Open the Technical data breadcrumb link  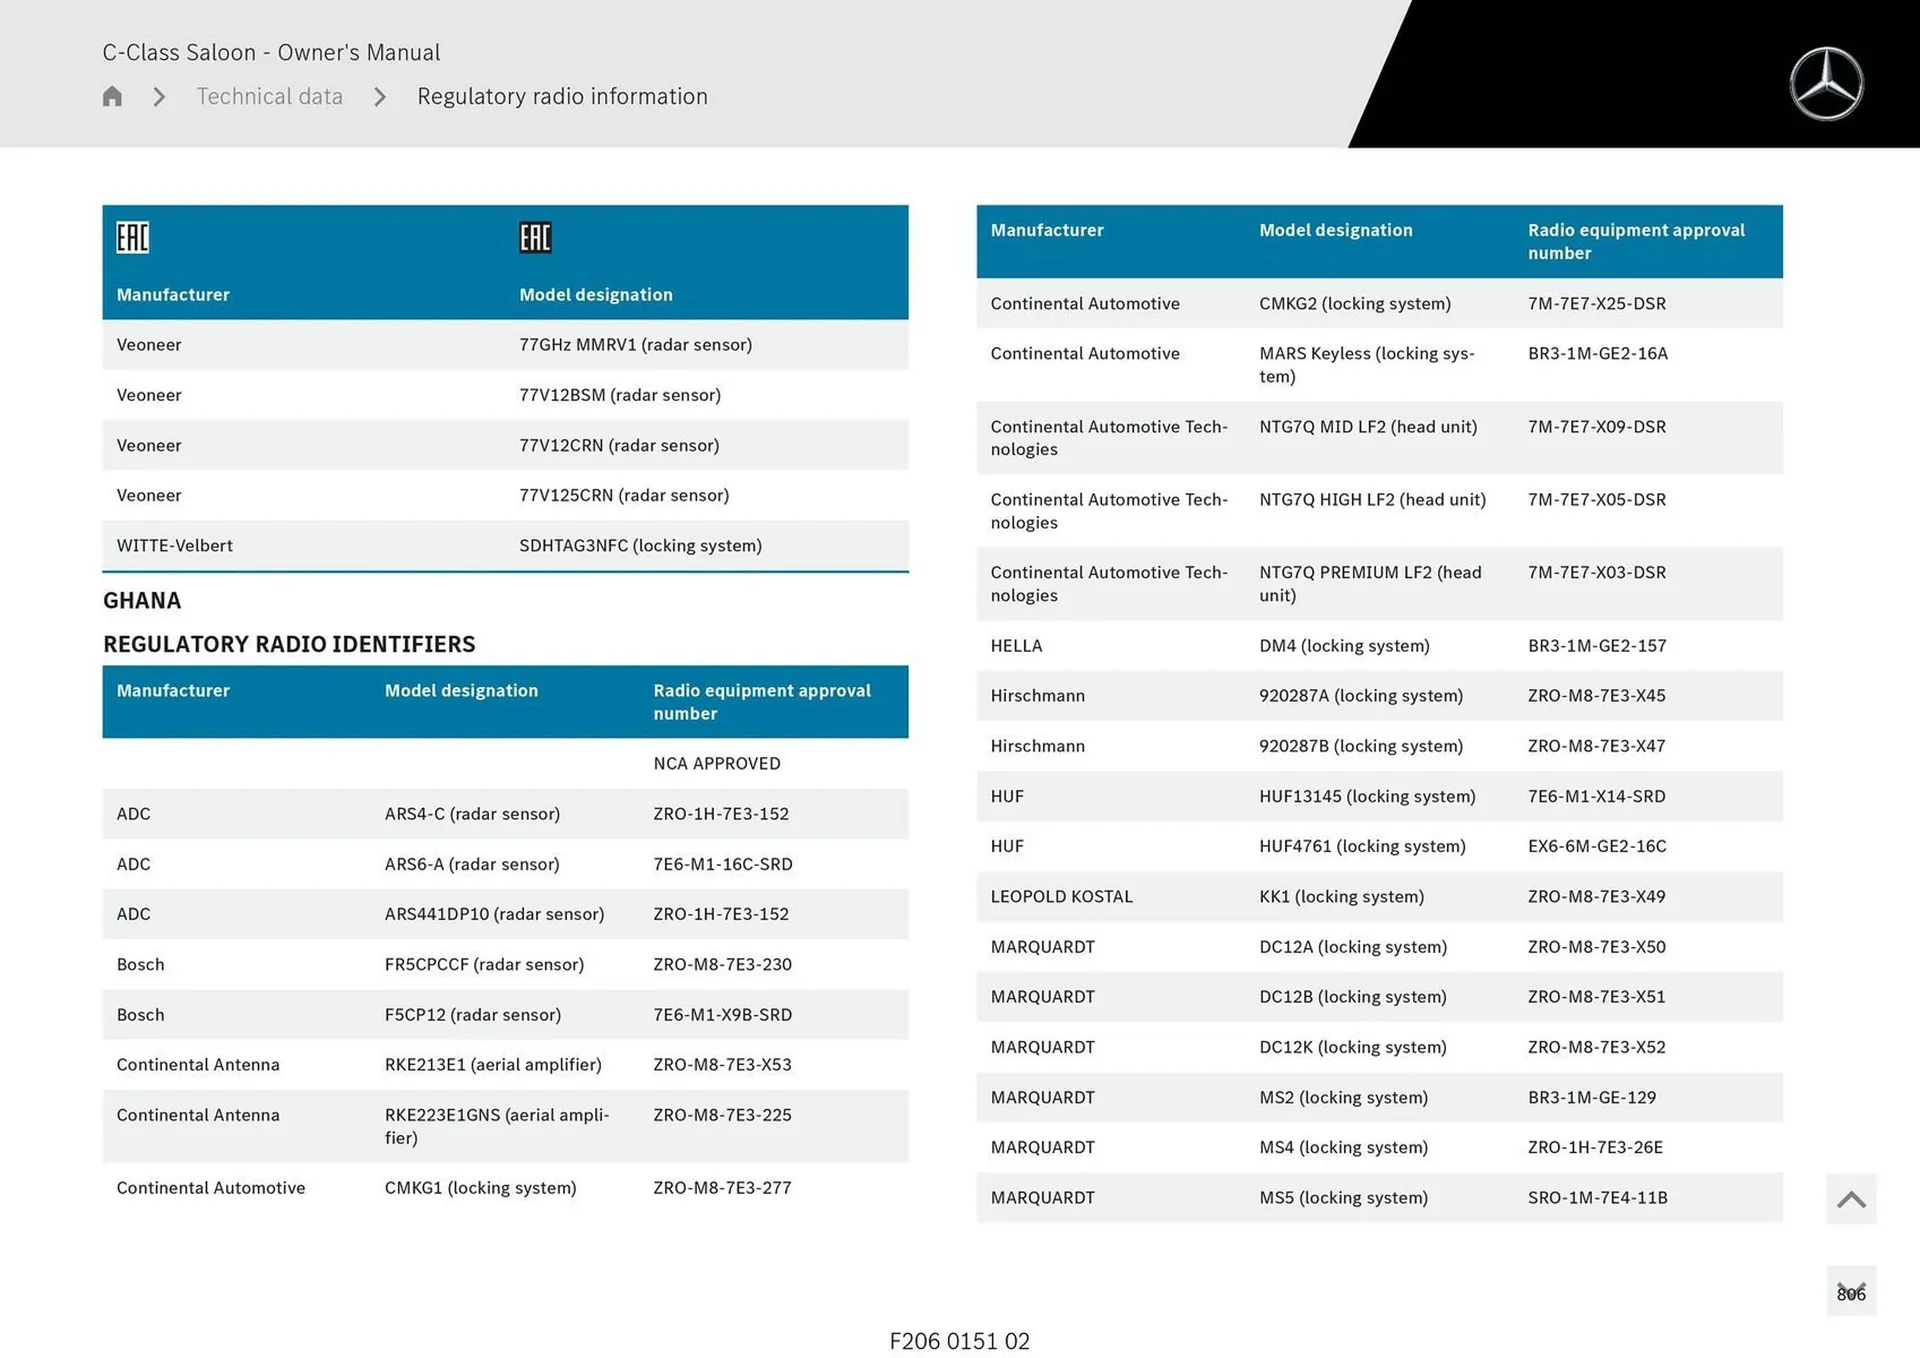(x=269, y=97)
